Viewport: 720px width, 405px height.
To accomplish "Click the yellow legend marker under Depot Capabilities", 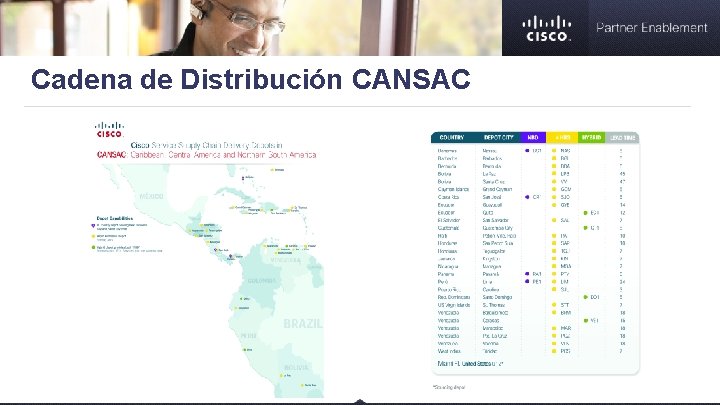I will pos(93,236).
